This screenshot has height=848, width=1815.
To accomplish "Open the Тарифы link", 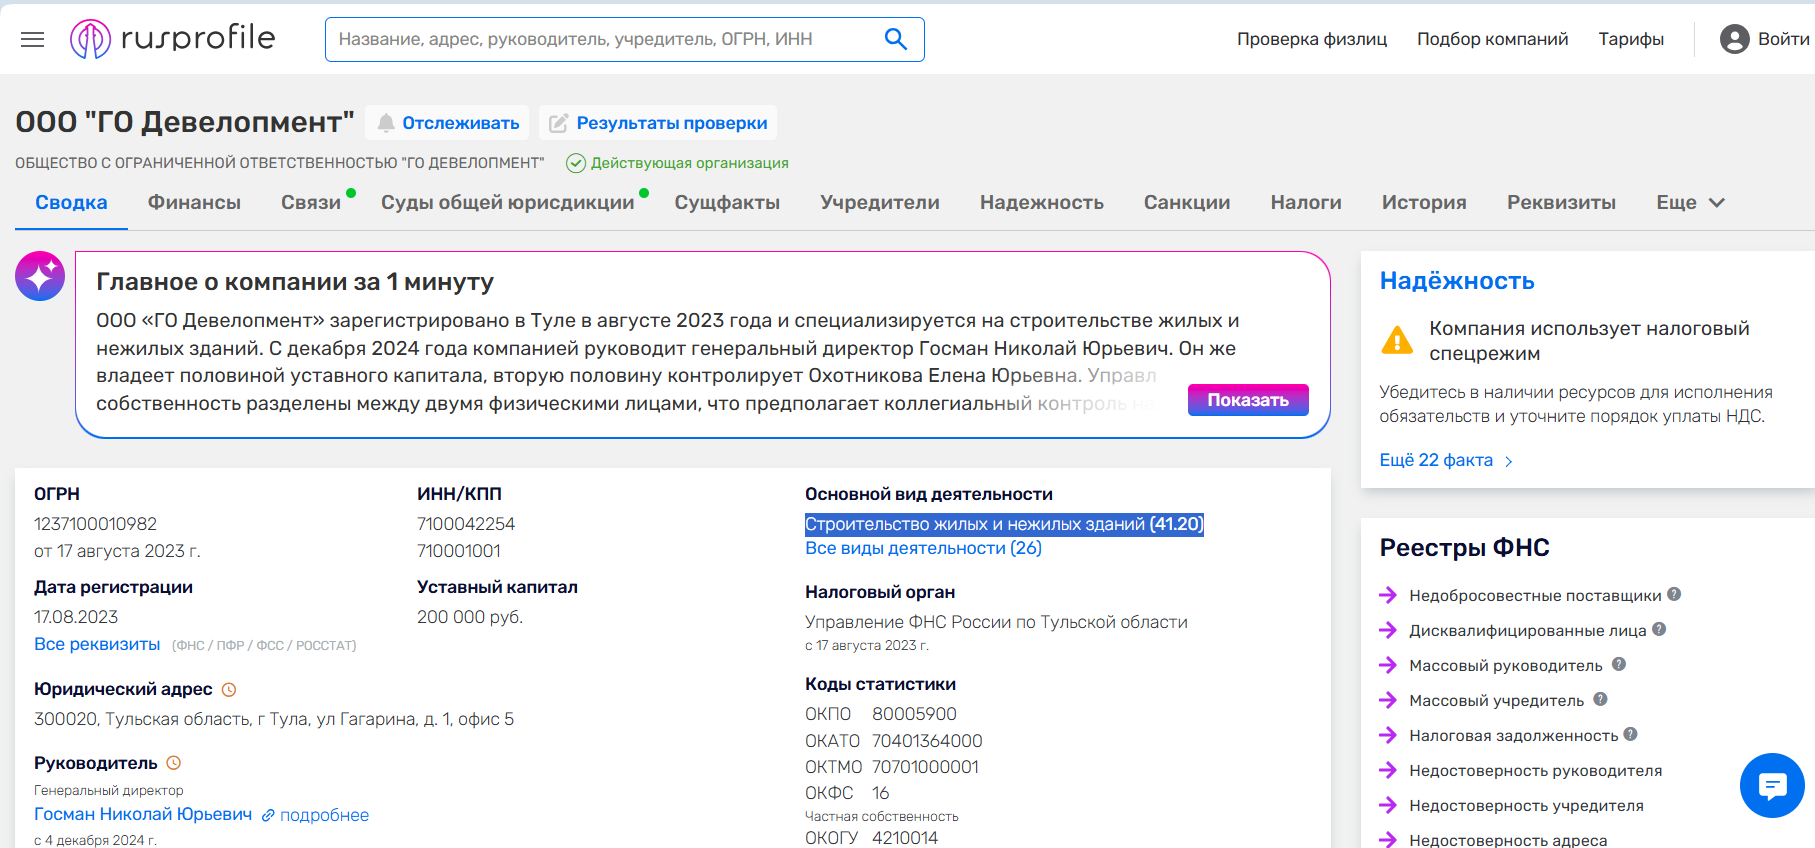I will (1631, 39).
